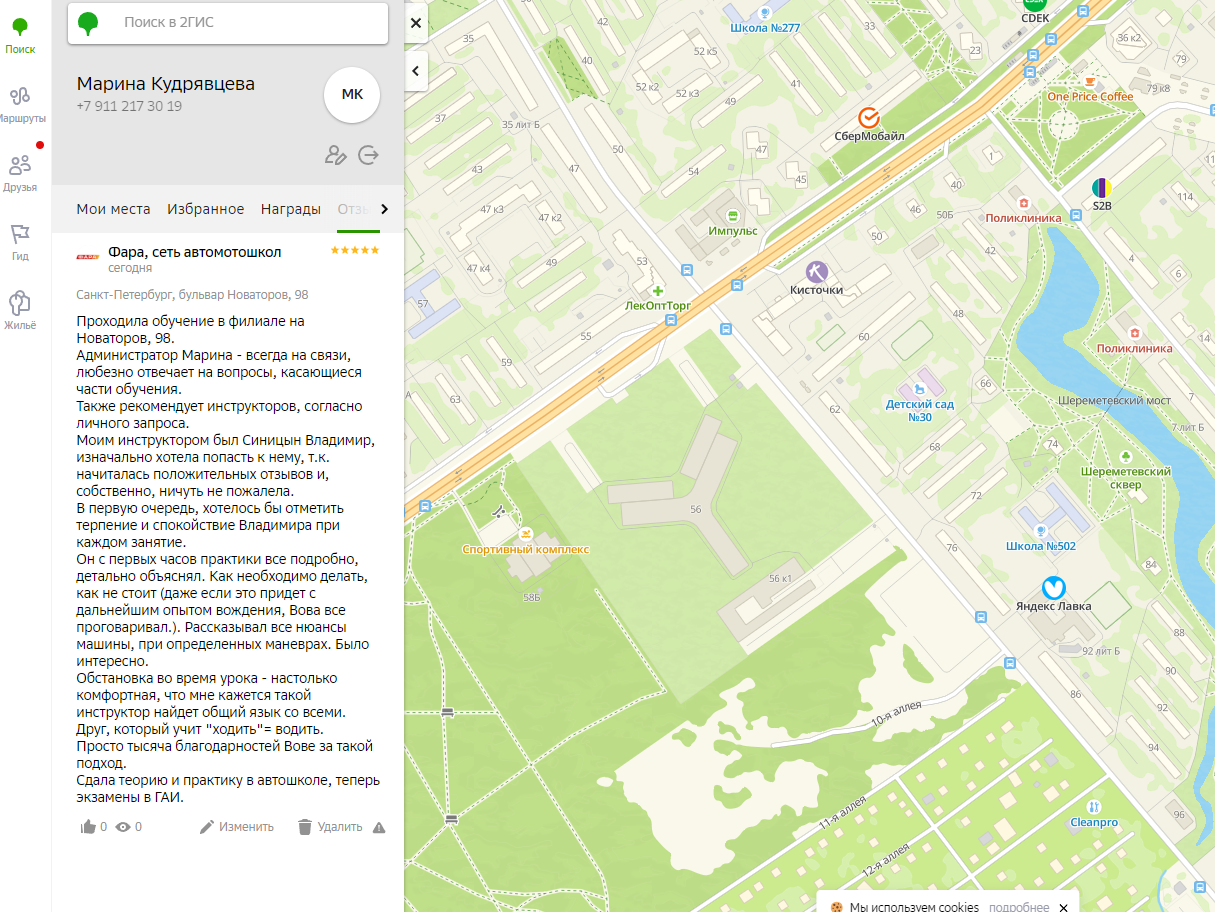
Task: Click the edit profile icon
Action: (x=335, y=155)
